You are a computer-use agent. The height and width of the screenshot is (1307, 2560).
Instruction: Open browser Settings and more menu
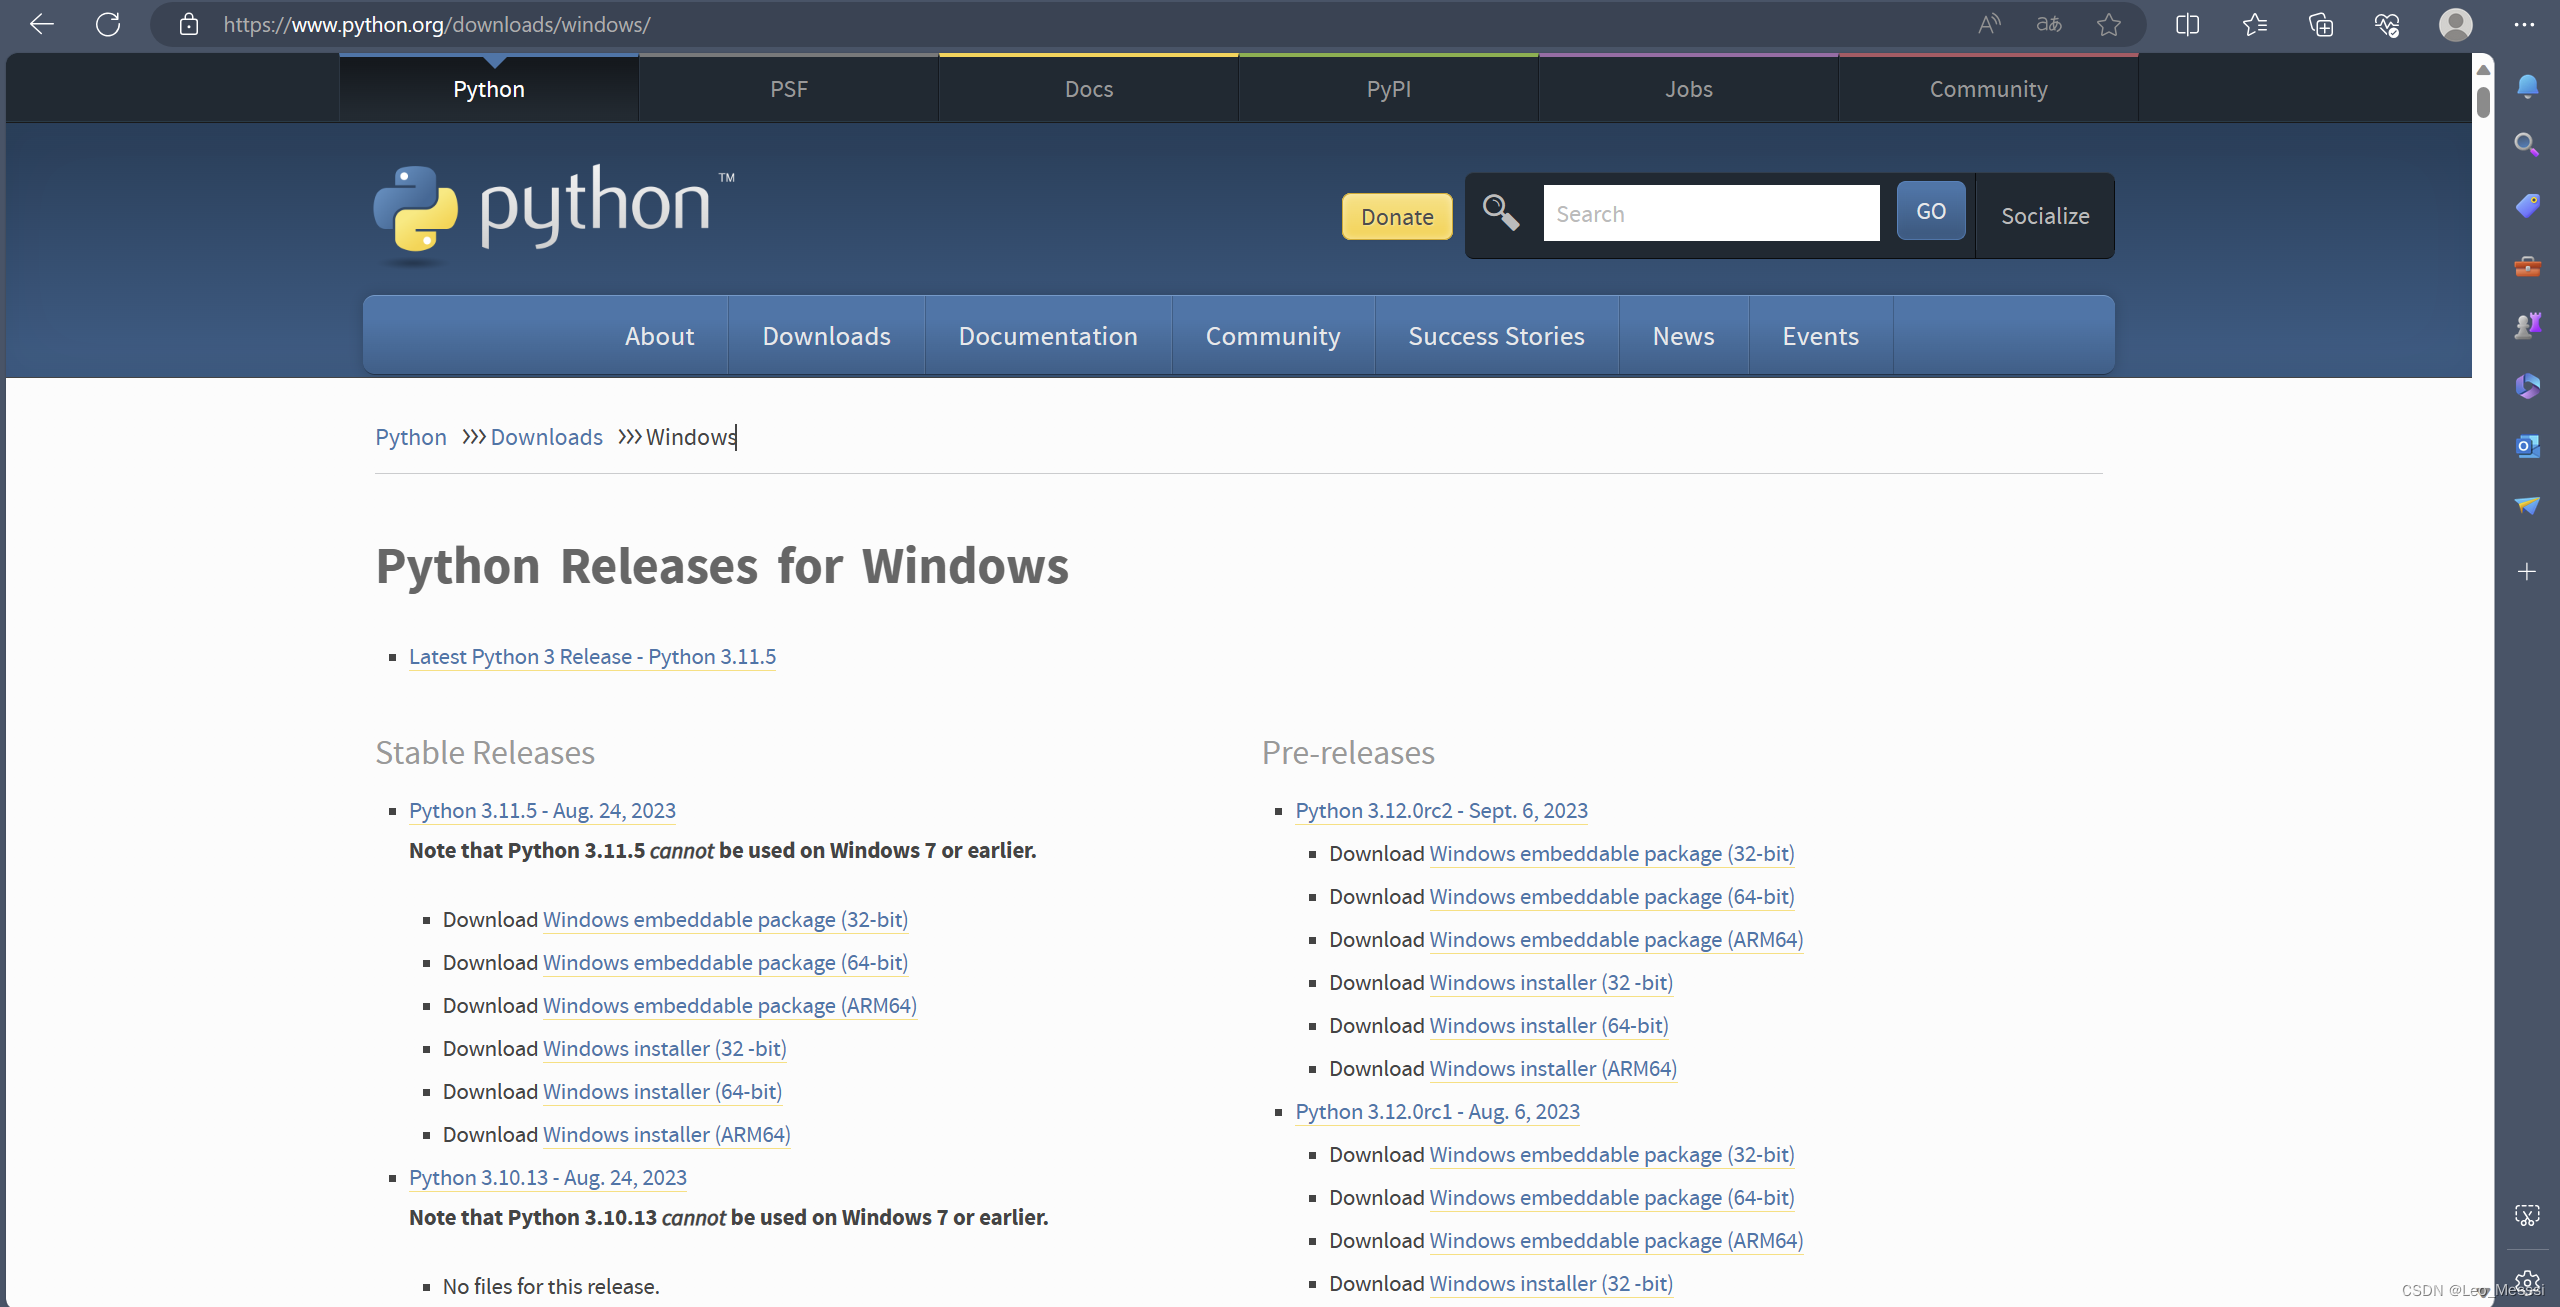2524,24
